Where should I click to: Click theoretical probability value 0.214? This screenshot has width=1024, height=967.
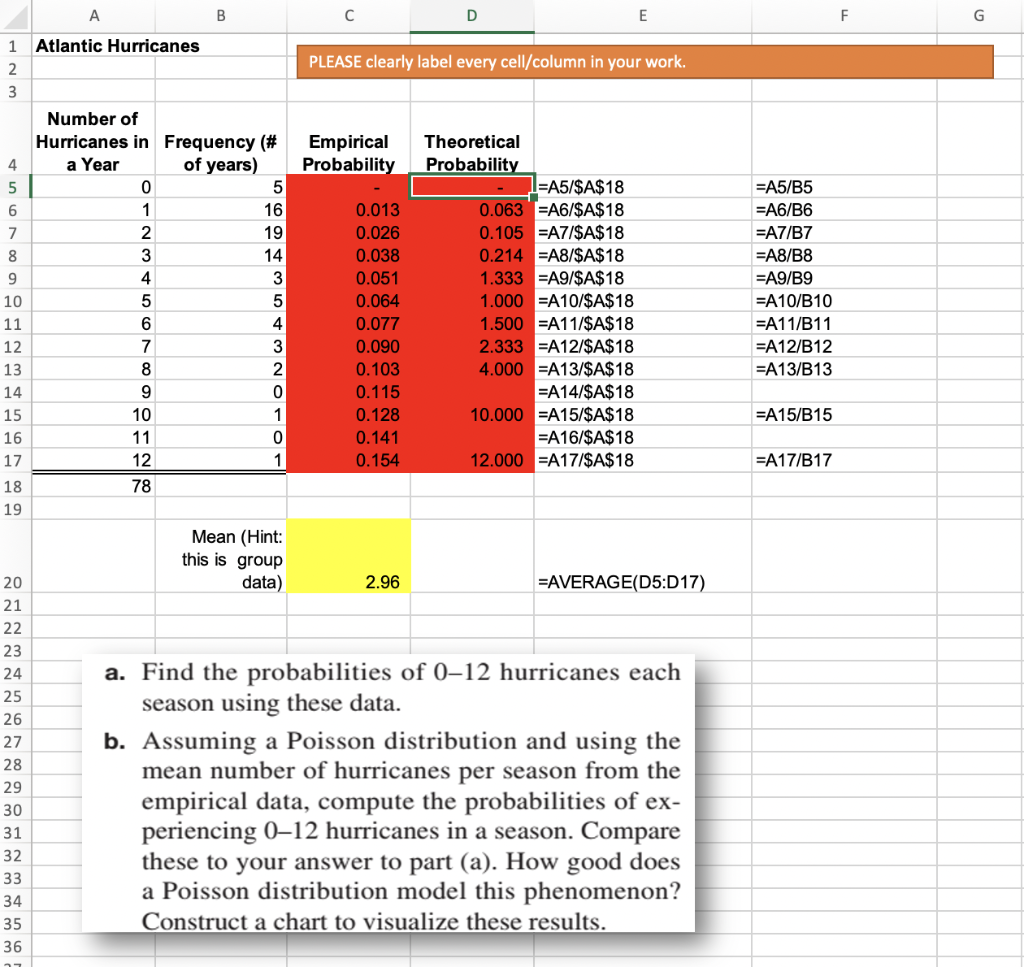pyautogui.click(x=501, y=256)
